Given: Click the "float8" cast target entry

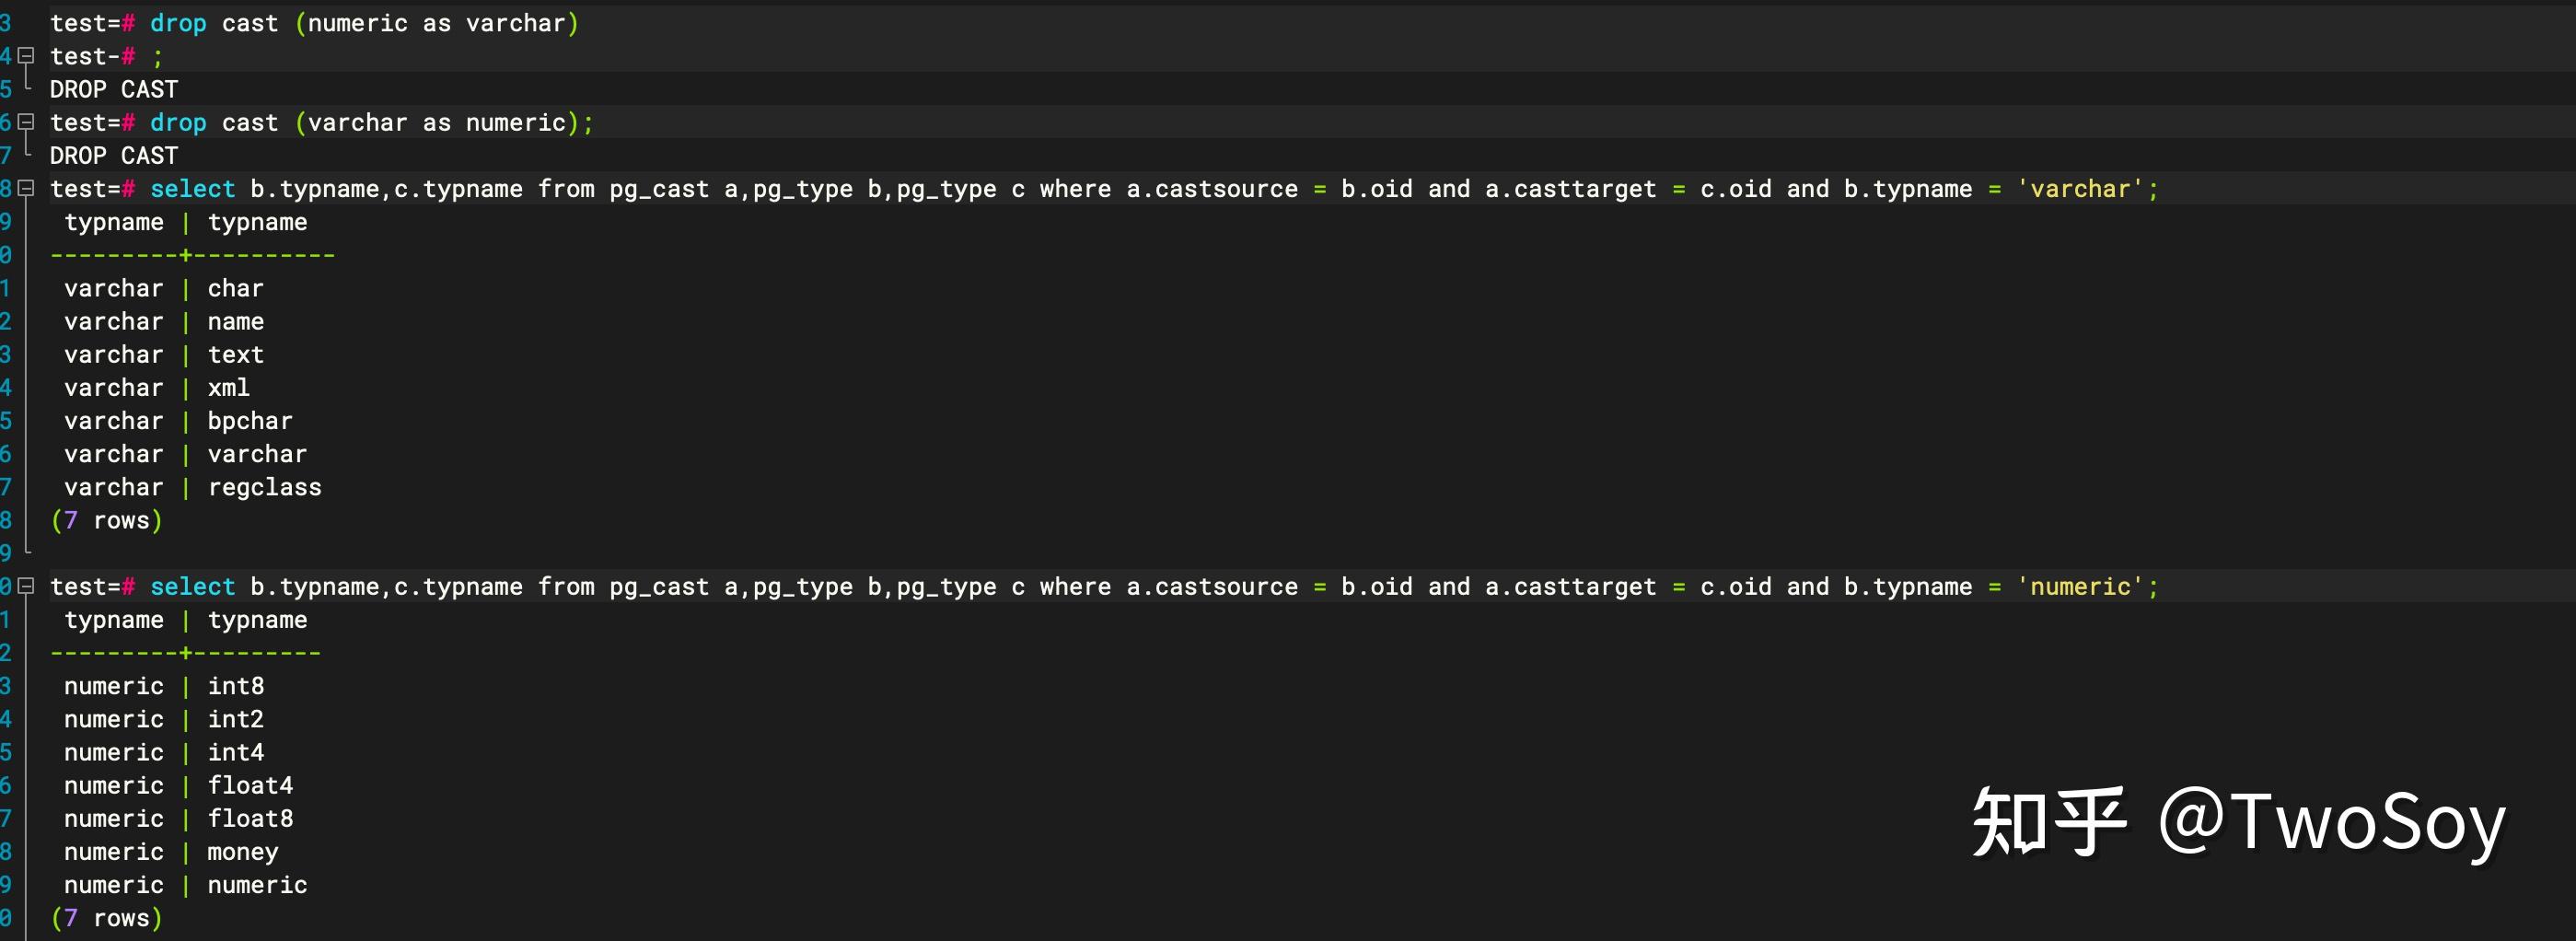Looking at the screenshot, I should pos(250,819).
